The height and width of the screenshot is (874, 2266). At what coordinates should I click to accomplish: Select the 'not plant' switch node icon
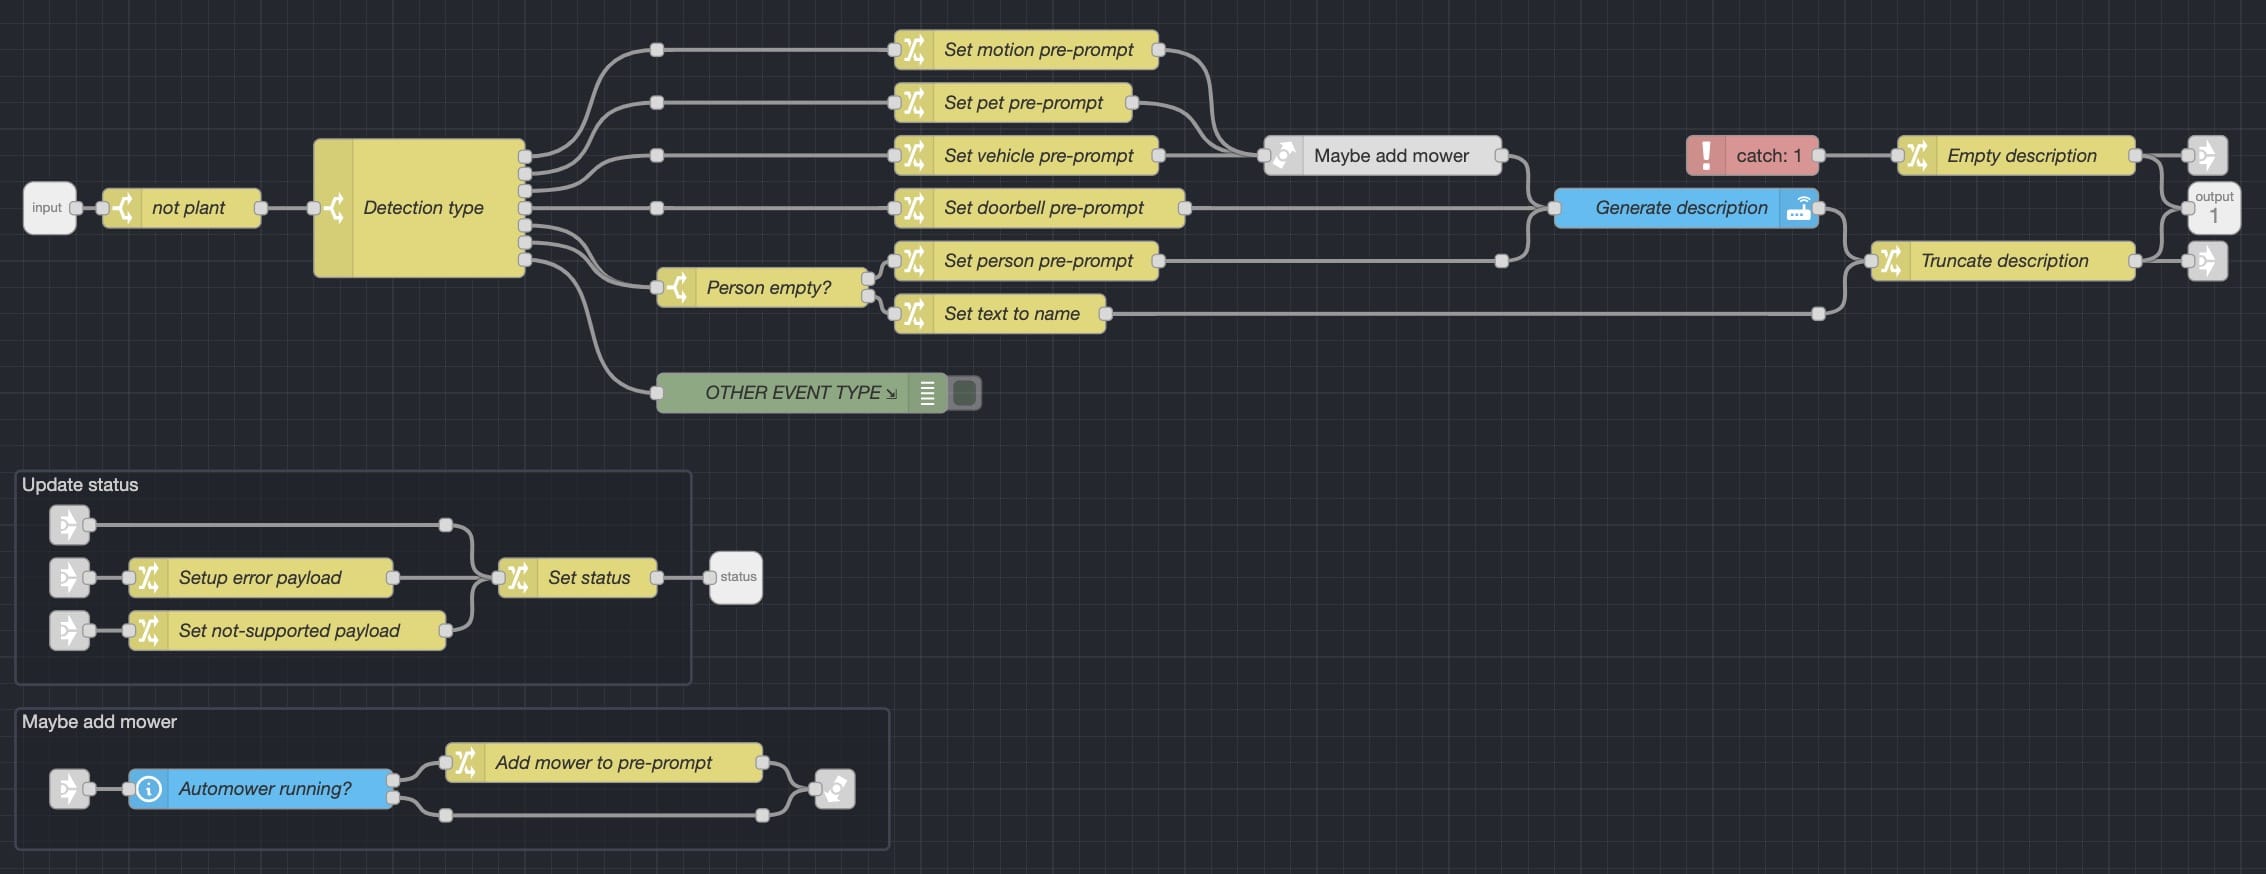tap(123, 208)
